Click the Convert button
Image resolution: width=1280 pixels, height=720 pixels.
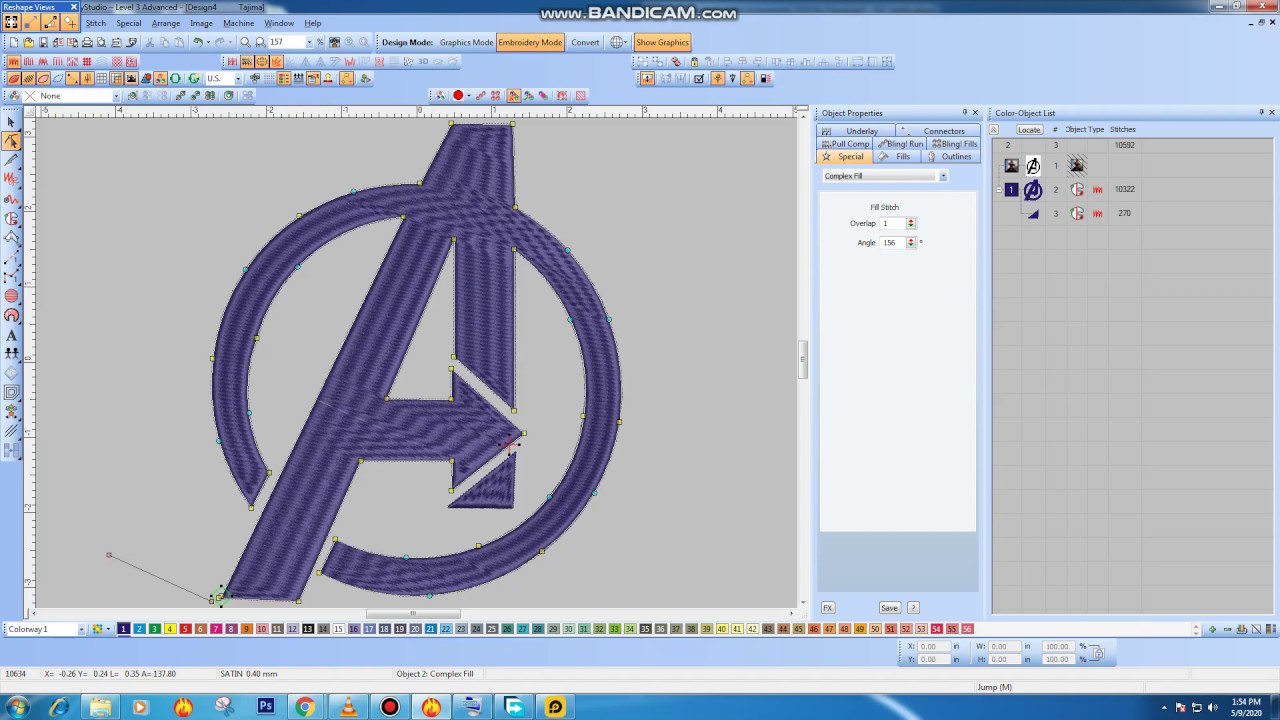[585, 42]
